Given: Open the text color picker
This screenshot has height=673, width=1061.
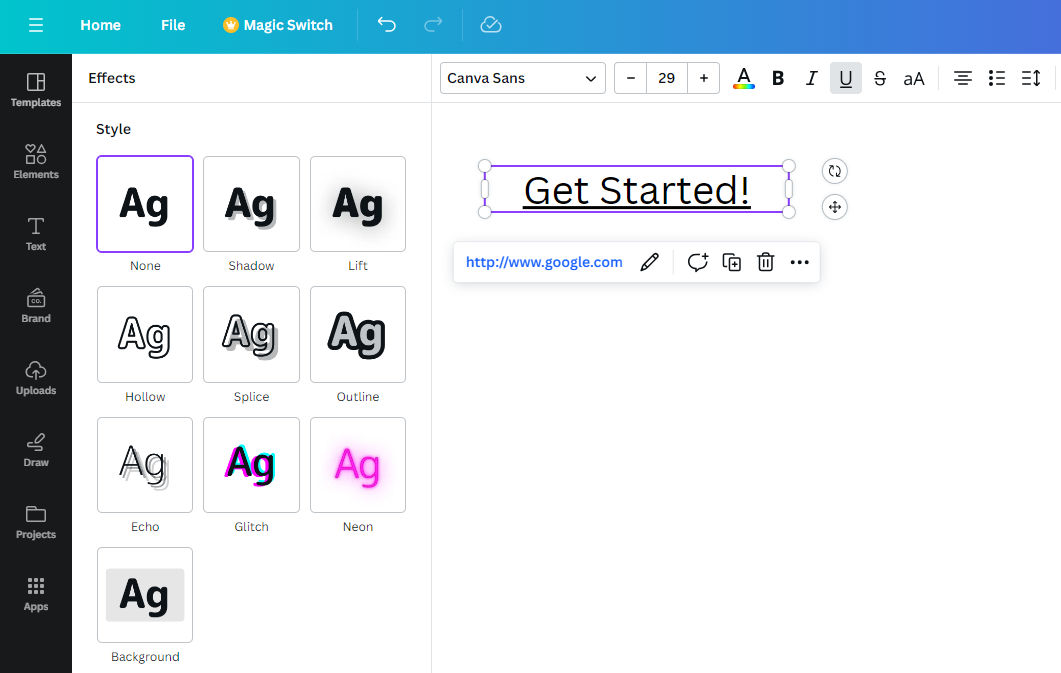Looking at the screenshot, I should [x=744, y=78].
